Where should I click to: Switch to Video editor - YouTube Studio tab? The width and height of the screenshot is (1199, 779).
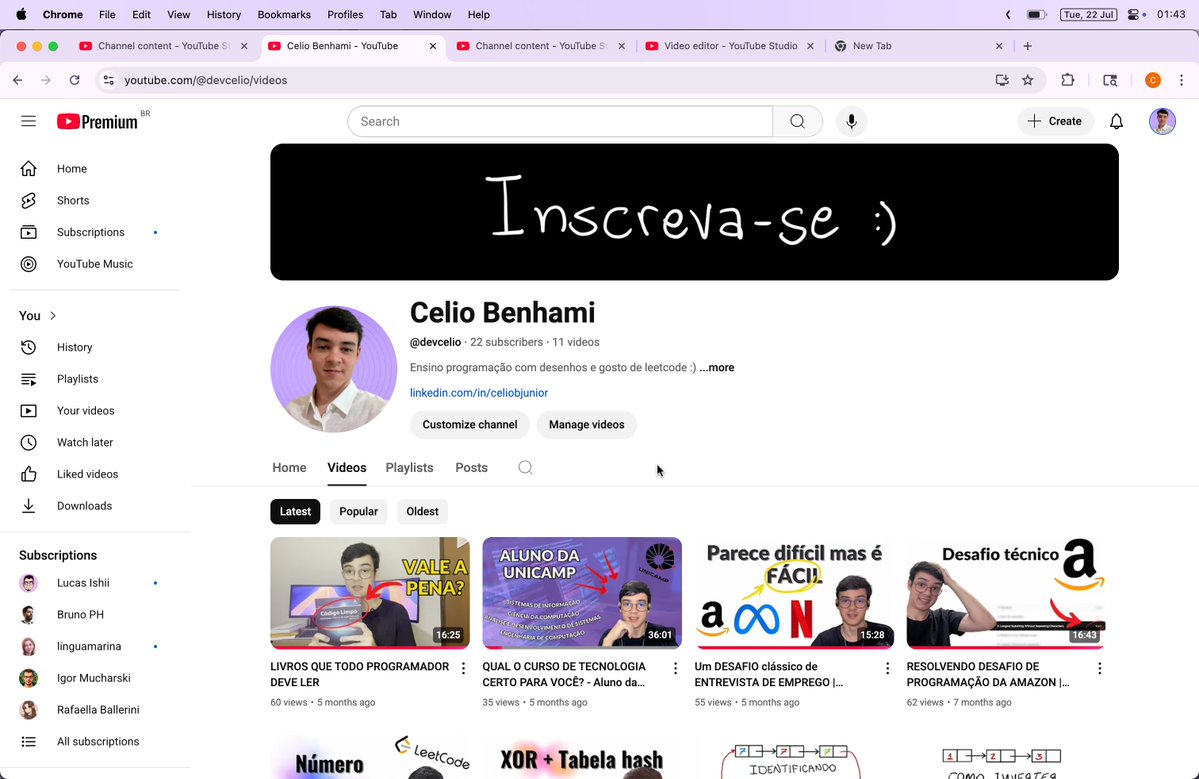(x=729, y=46)
